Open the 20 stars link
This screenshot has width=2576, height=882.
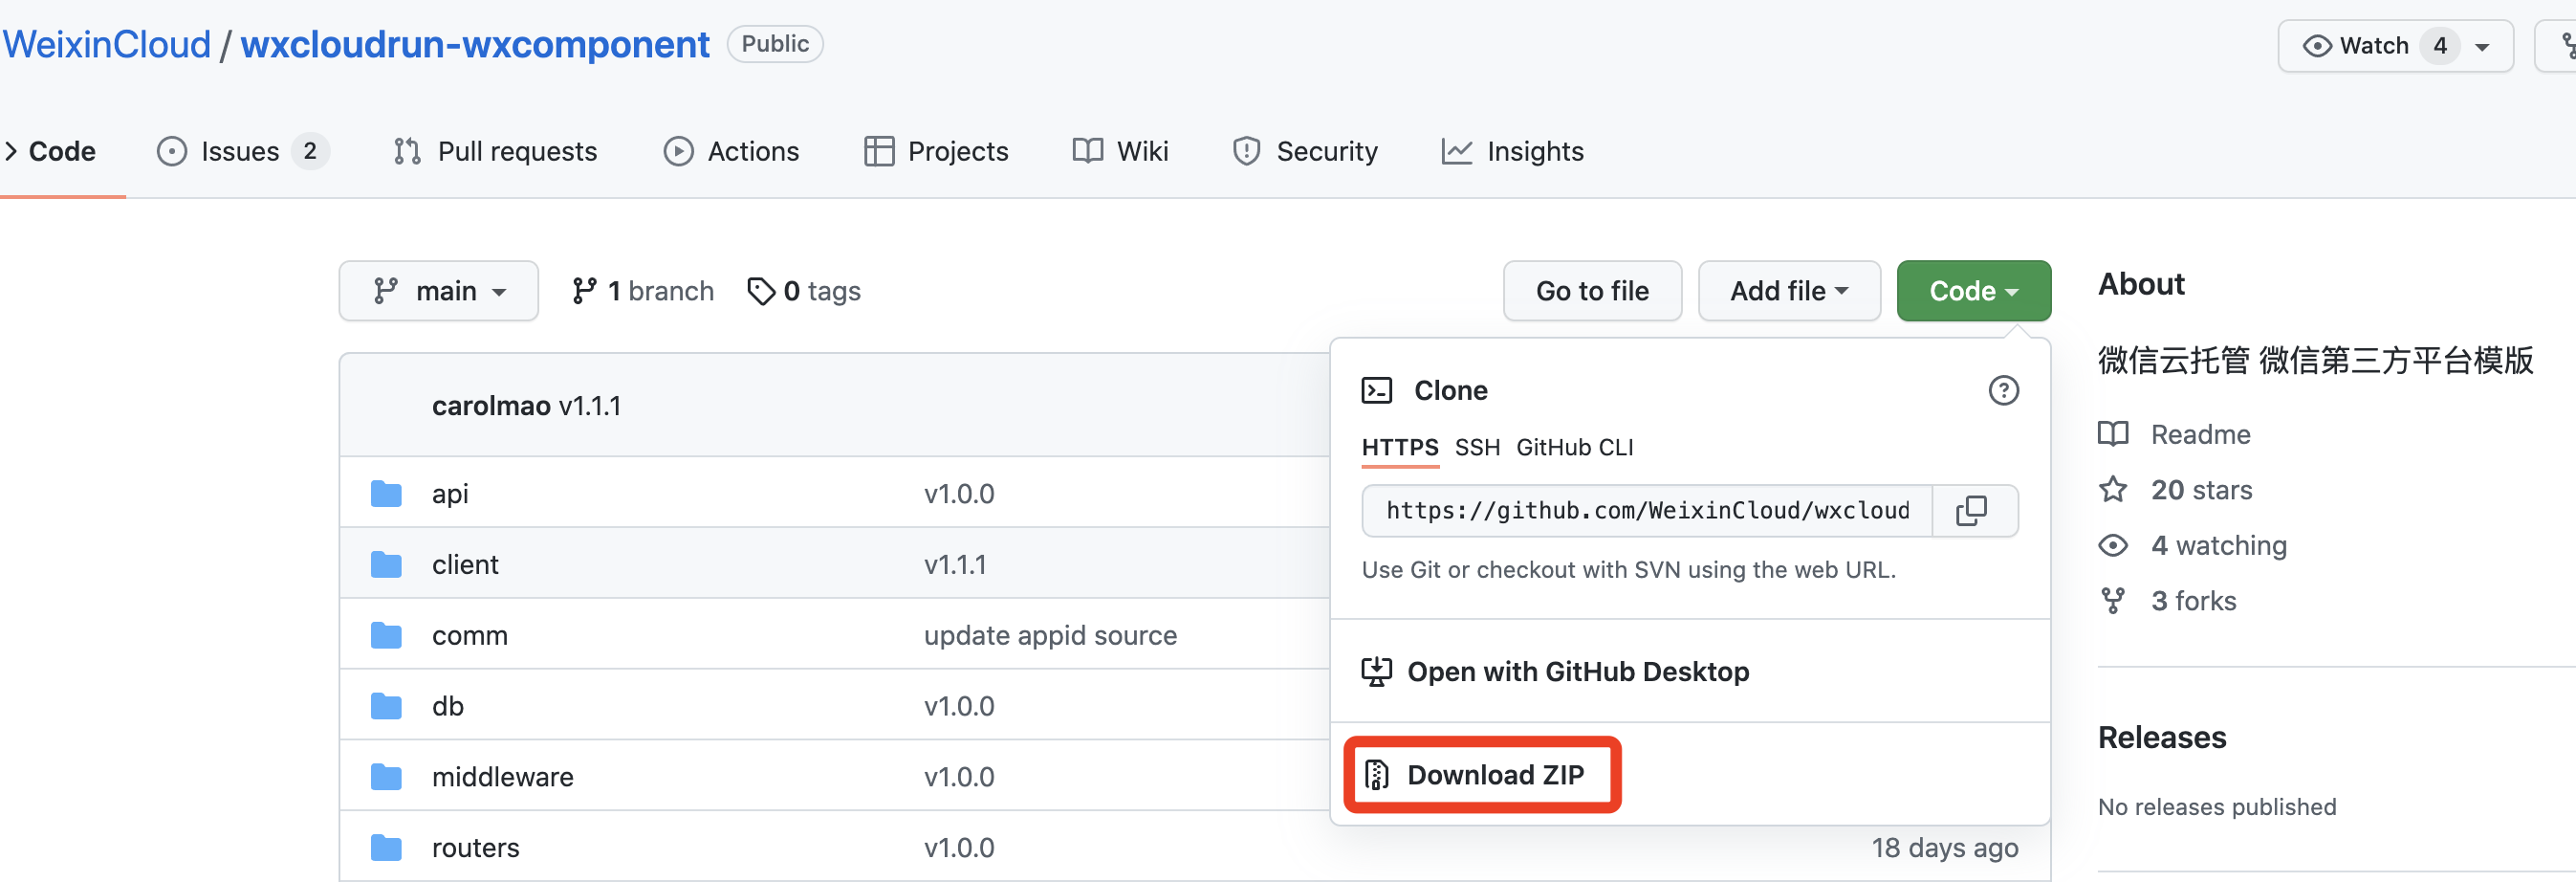[x=2201, y=490]
